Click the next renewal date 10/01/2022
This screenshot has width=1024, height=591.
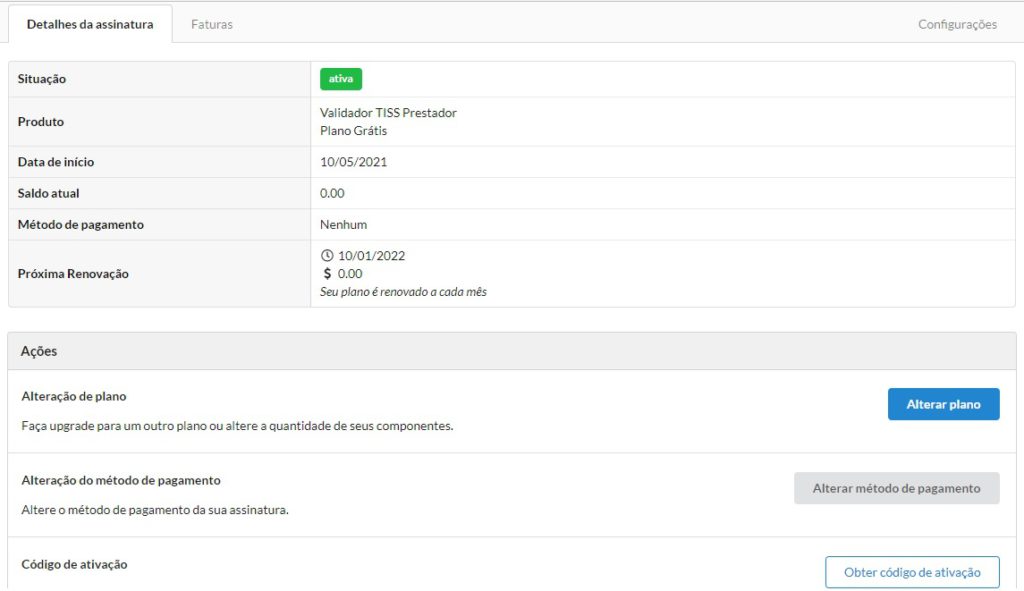pos(371,256)
